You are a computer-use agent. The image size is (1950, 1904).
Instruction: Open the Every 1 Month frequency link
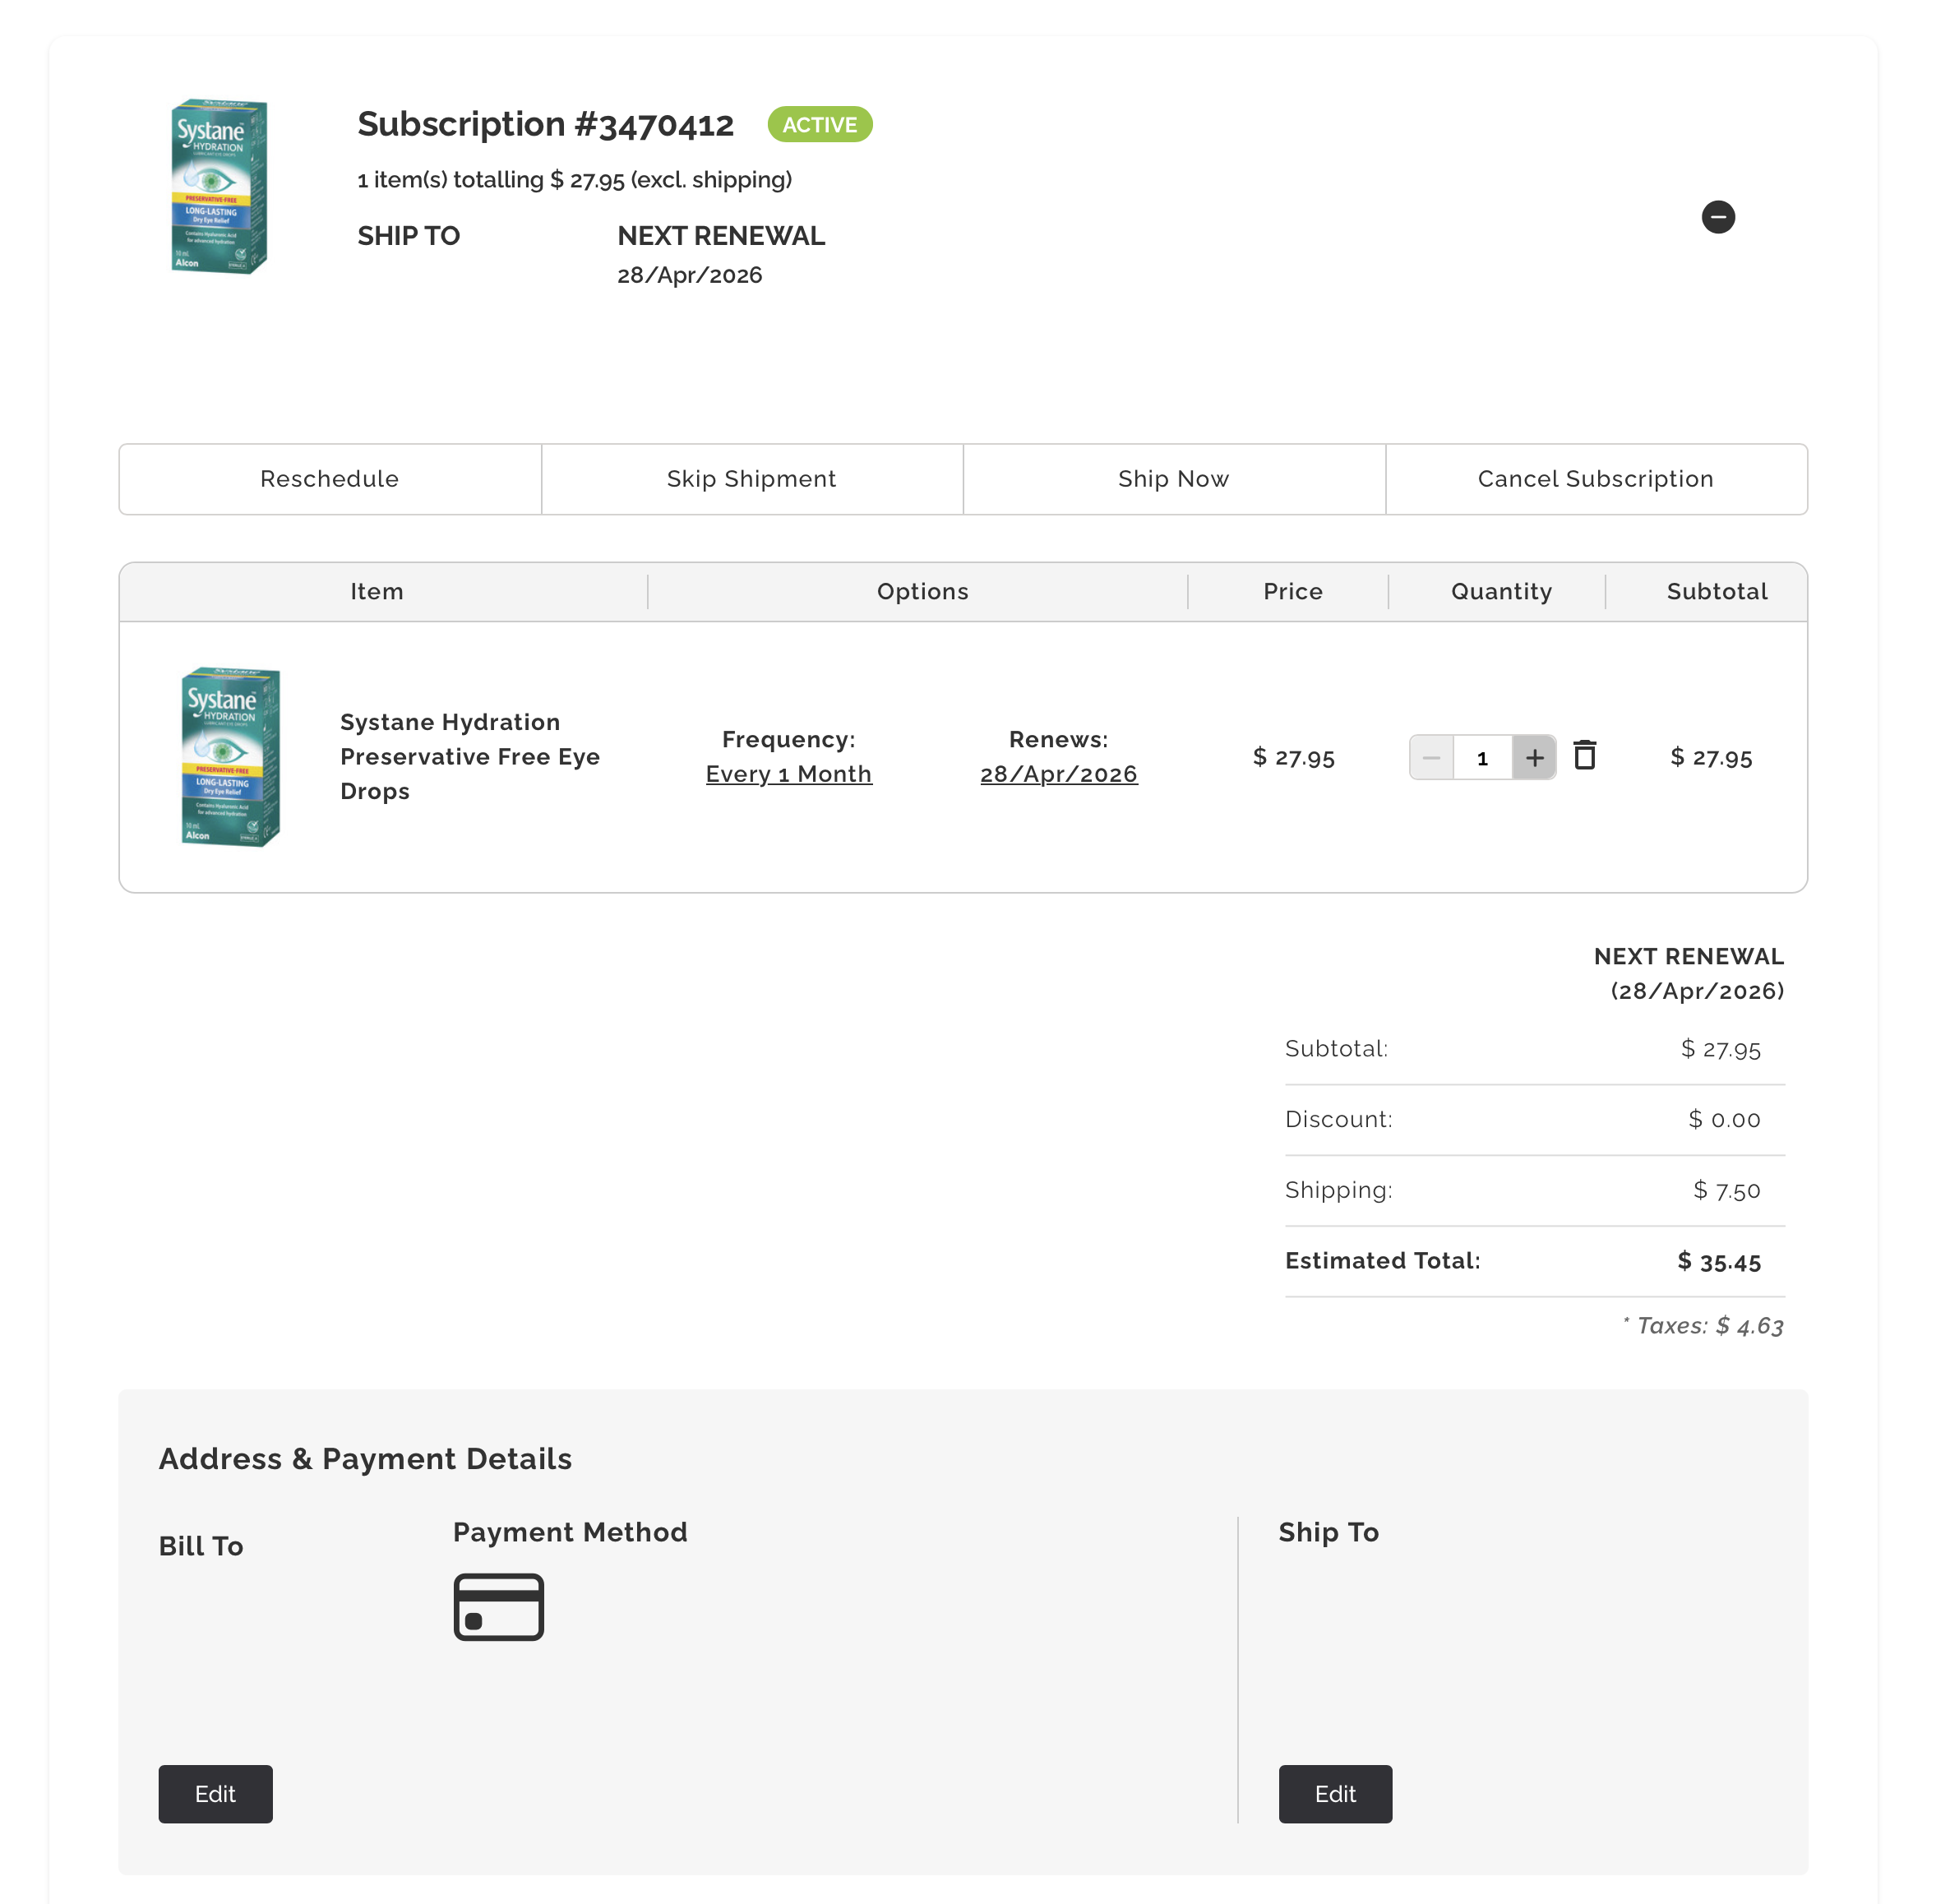tap(788, 774)
